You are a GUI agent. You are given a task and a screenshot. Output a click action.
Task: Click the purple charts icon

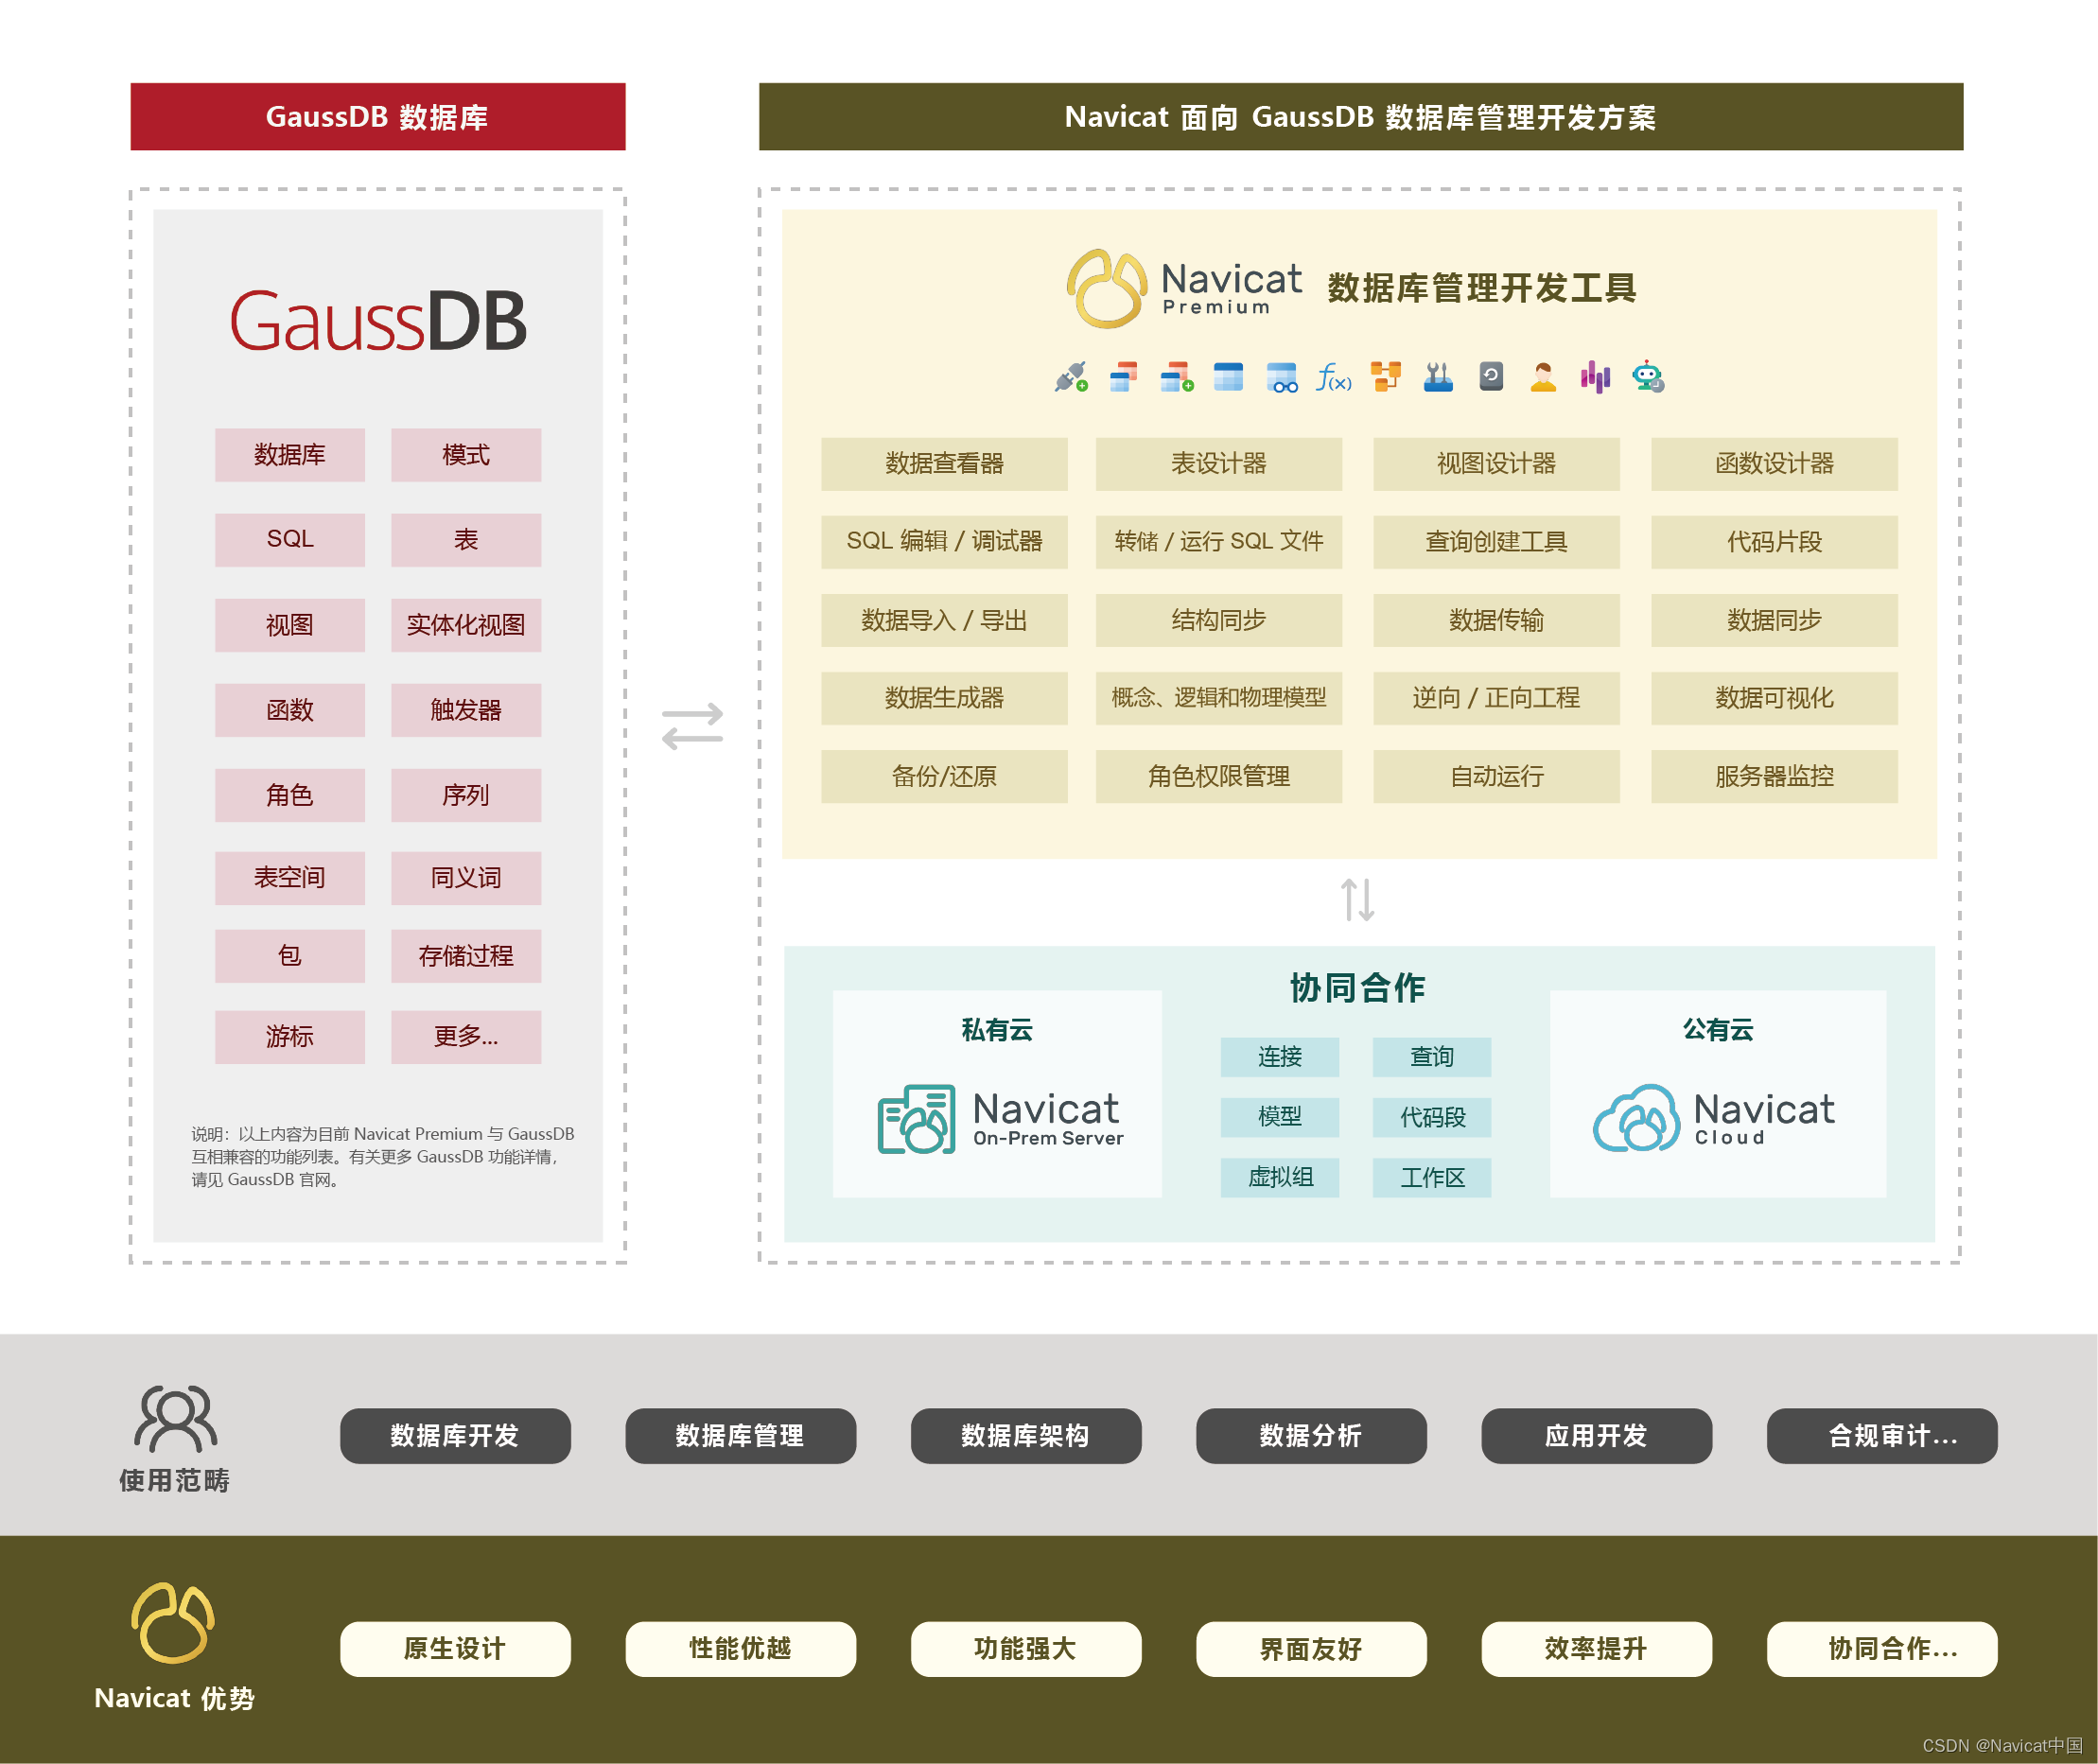point(1595,377)
